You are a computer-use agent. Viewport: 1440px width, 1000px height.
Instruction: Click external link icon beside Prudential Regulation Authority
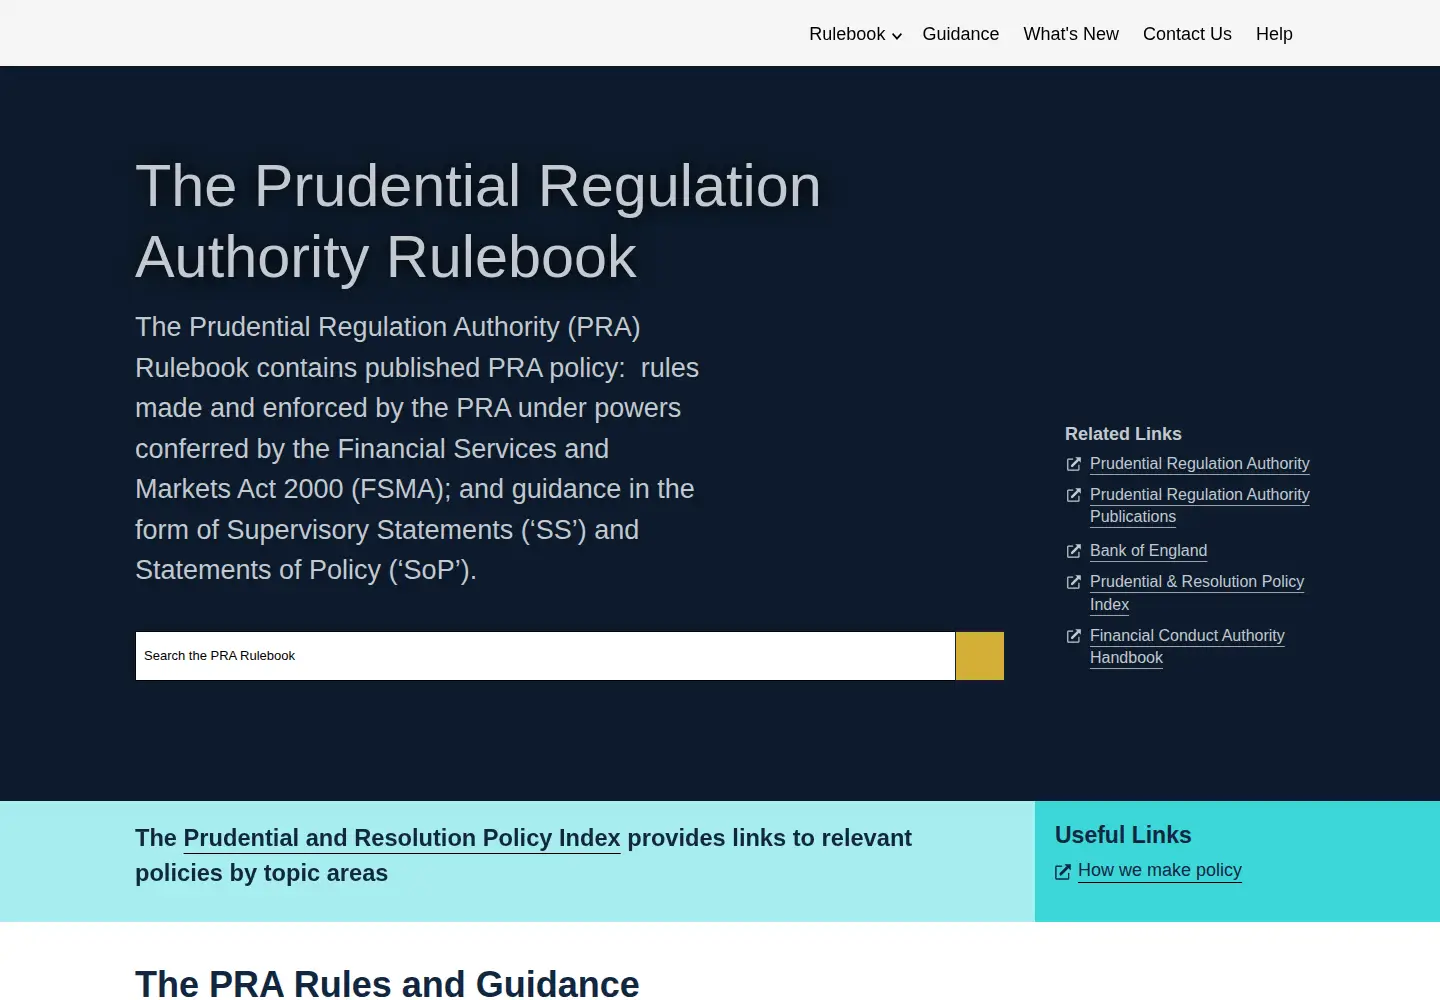pyautogui.click(x=1074, y=464)
